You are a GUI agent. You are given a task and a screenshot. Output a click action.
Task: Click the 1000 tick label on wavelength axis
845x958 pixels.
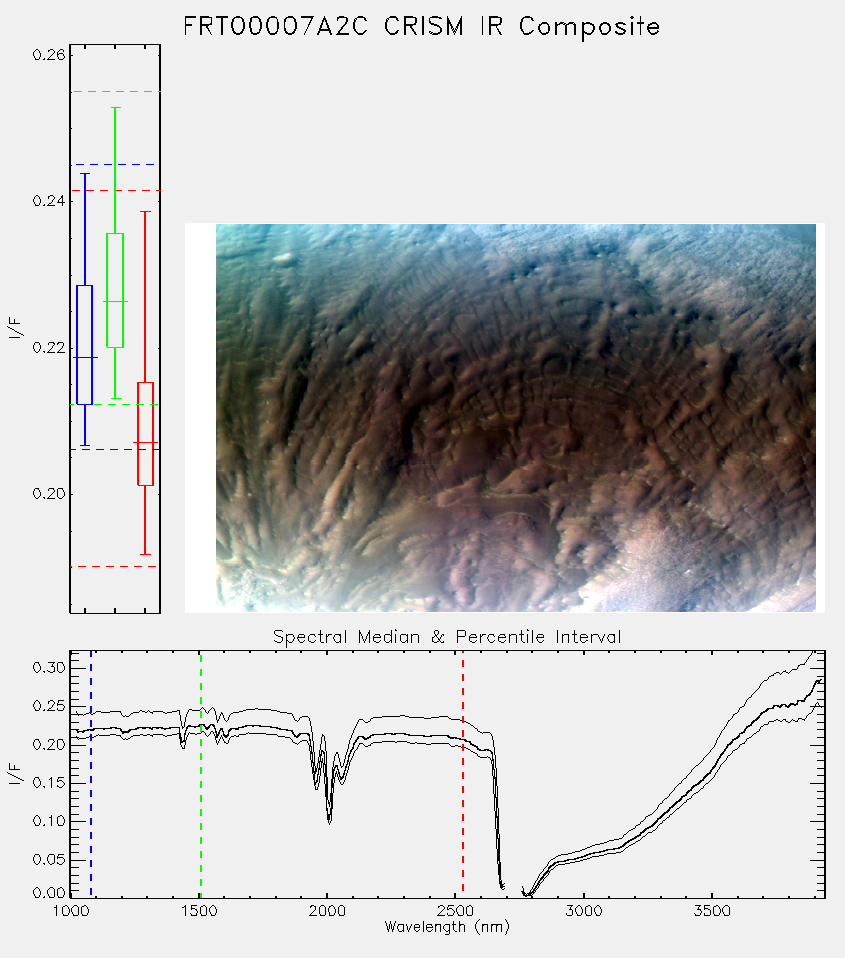pyautogui.click(x=70, y=911)
